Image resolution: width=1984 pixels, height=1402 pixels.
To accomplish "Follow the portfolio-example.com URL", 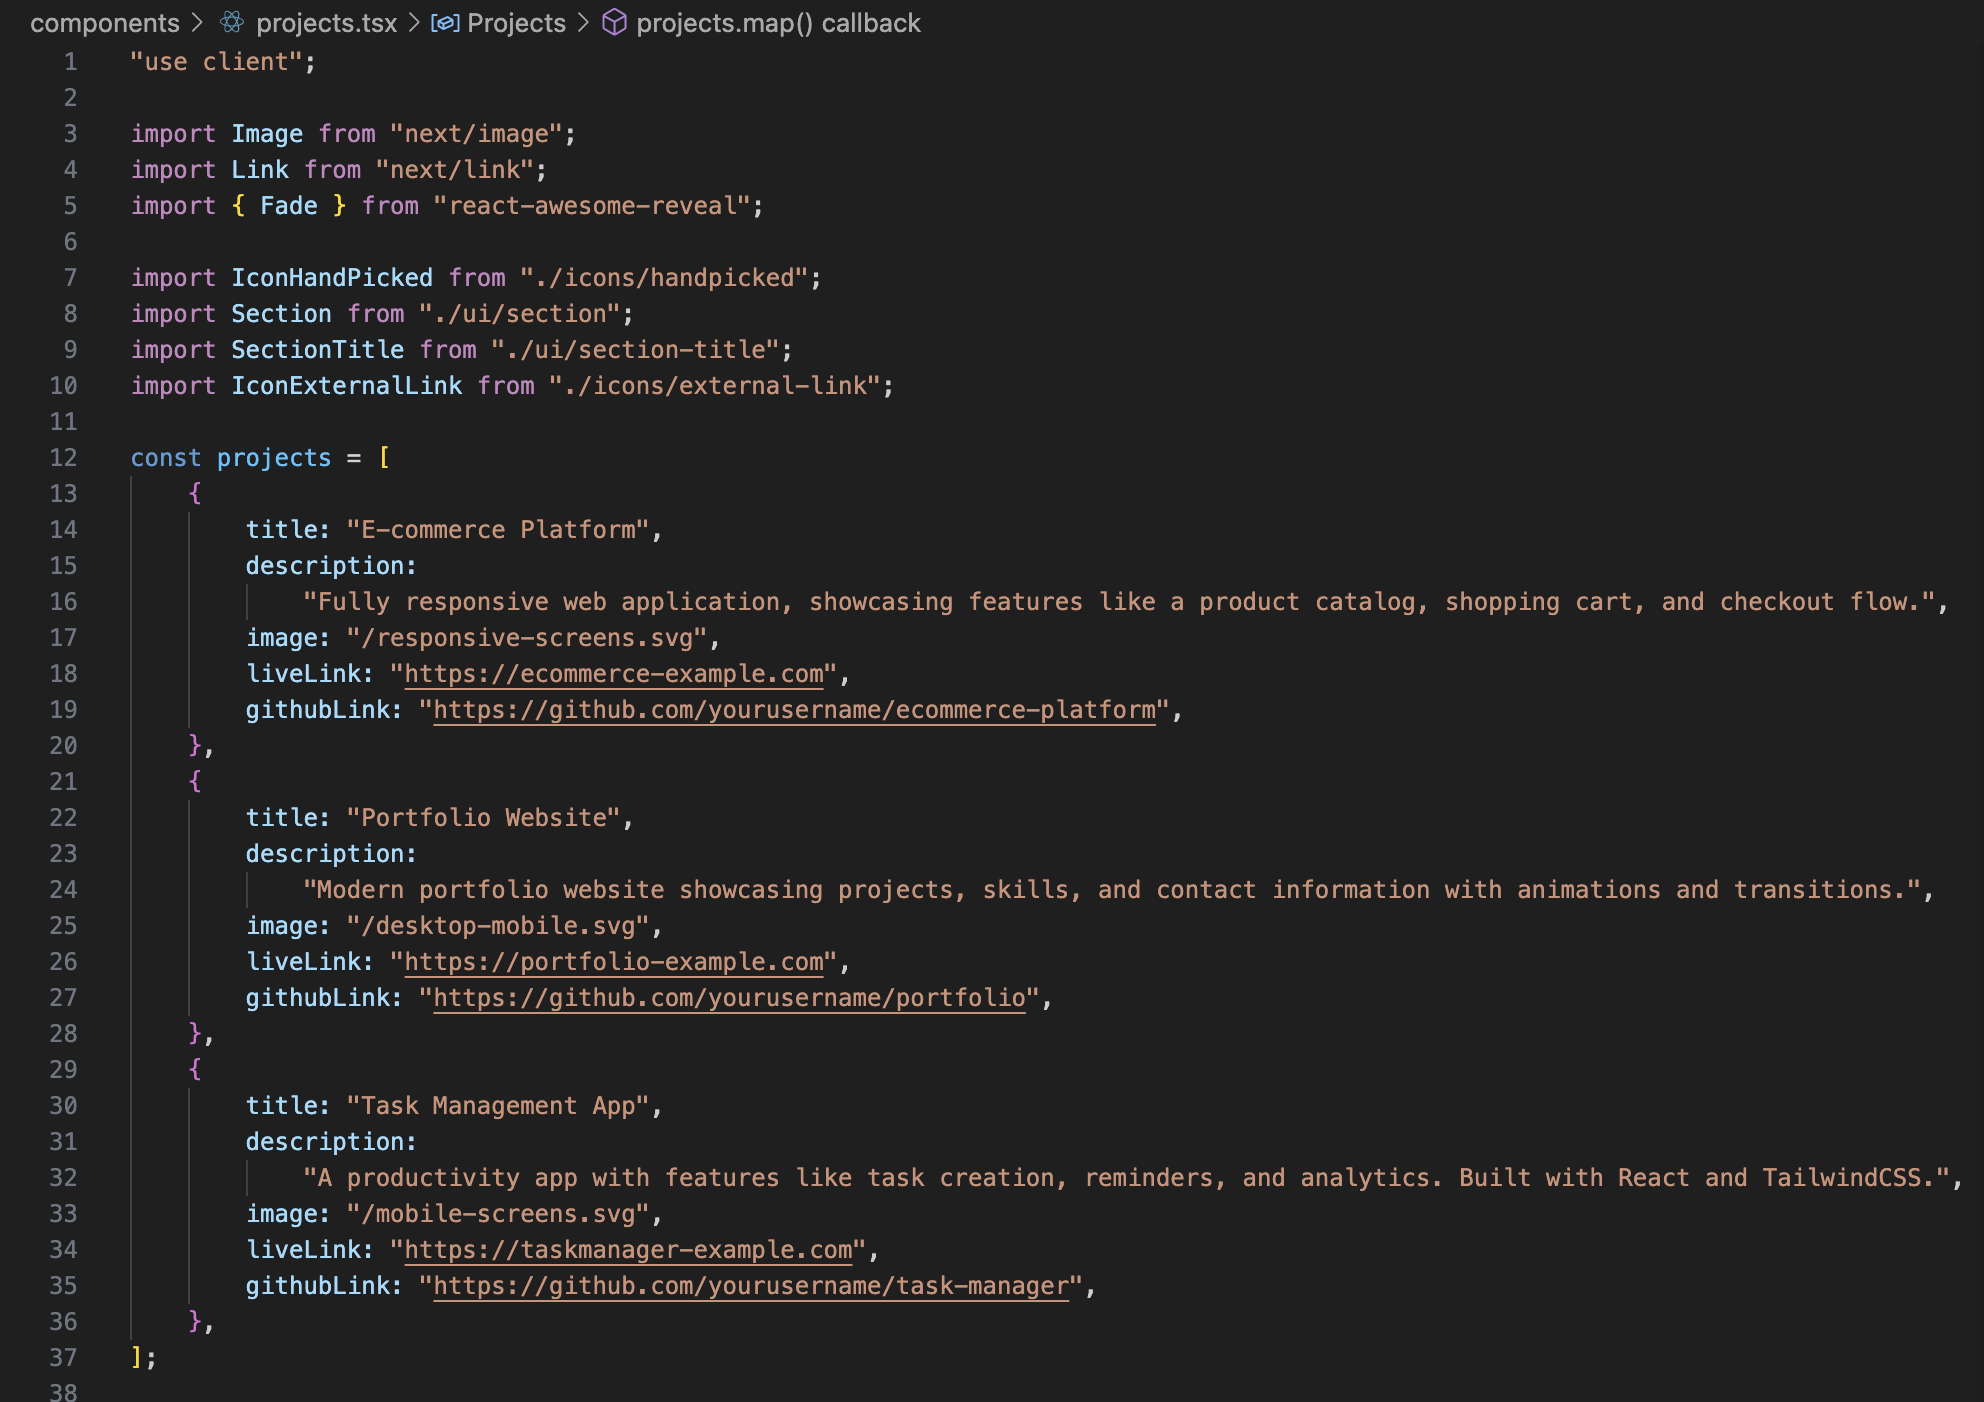I will pos(613,962).
